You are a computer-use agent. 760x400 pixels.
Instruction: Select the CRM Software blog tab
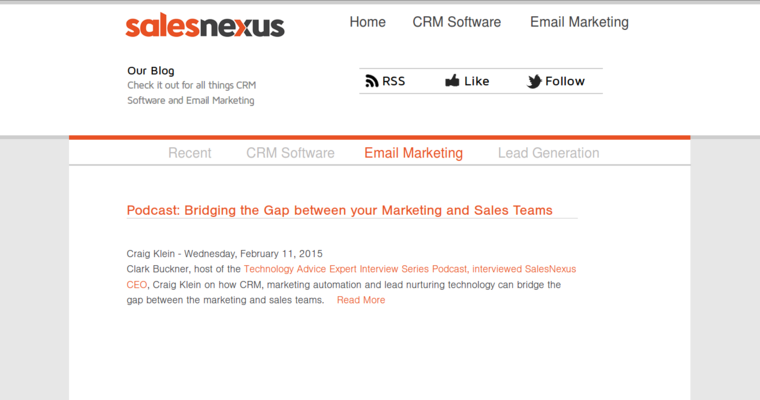pyautogui.click(x=290, y=153)
